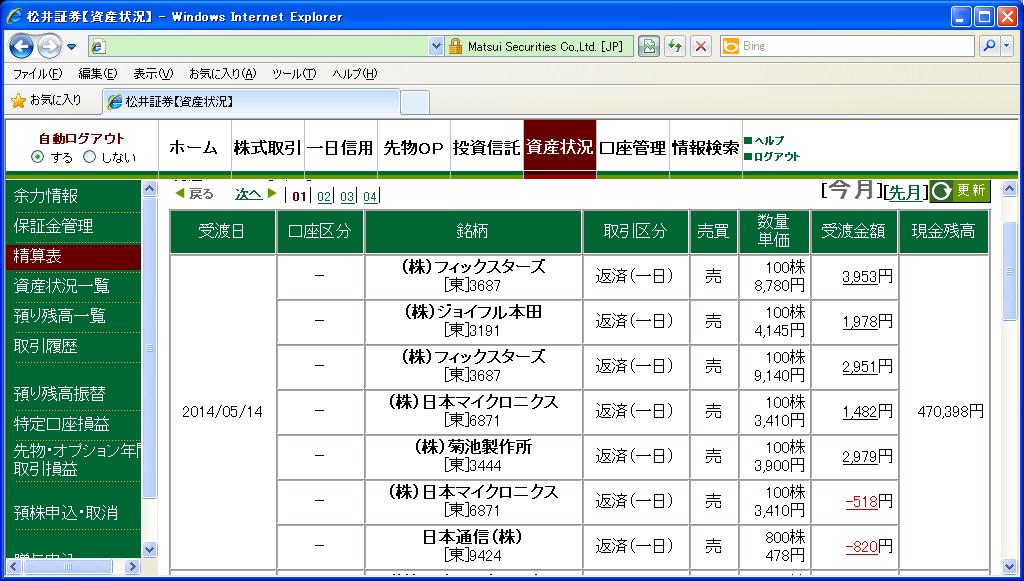Click the security padlock icon
Viewport: 1024px width, 581px height.
click(455, 46)
